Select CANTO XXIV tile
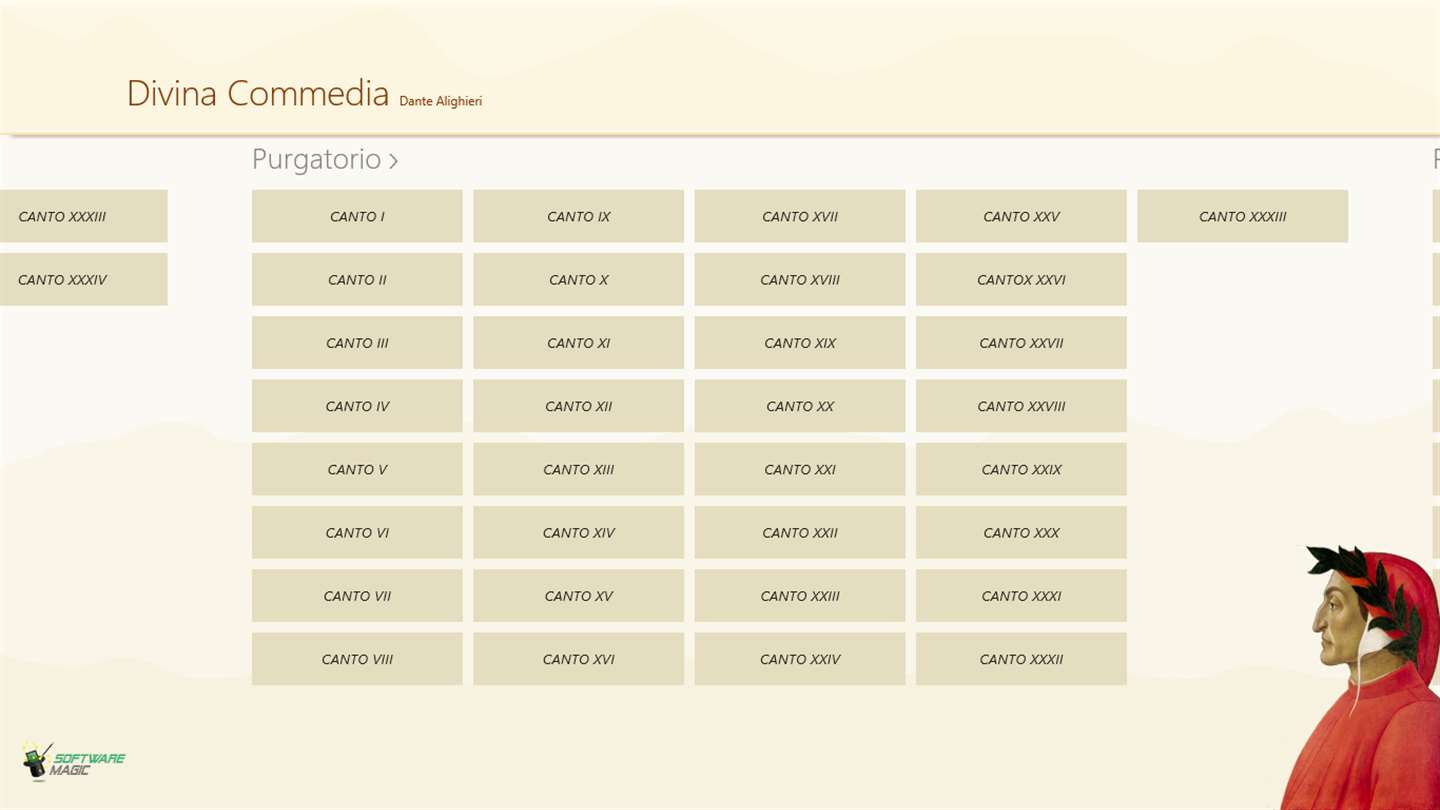1440x810 pixels. pyautogui.click(x=800, y=659)
